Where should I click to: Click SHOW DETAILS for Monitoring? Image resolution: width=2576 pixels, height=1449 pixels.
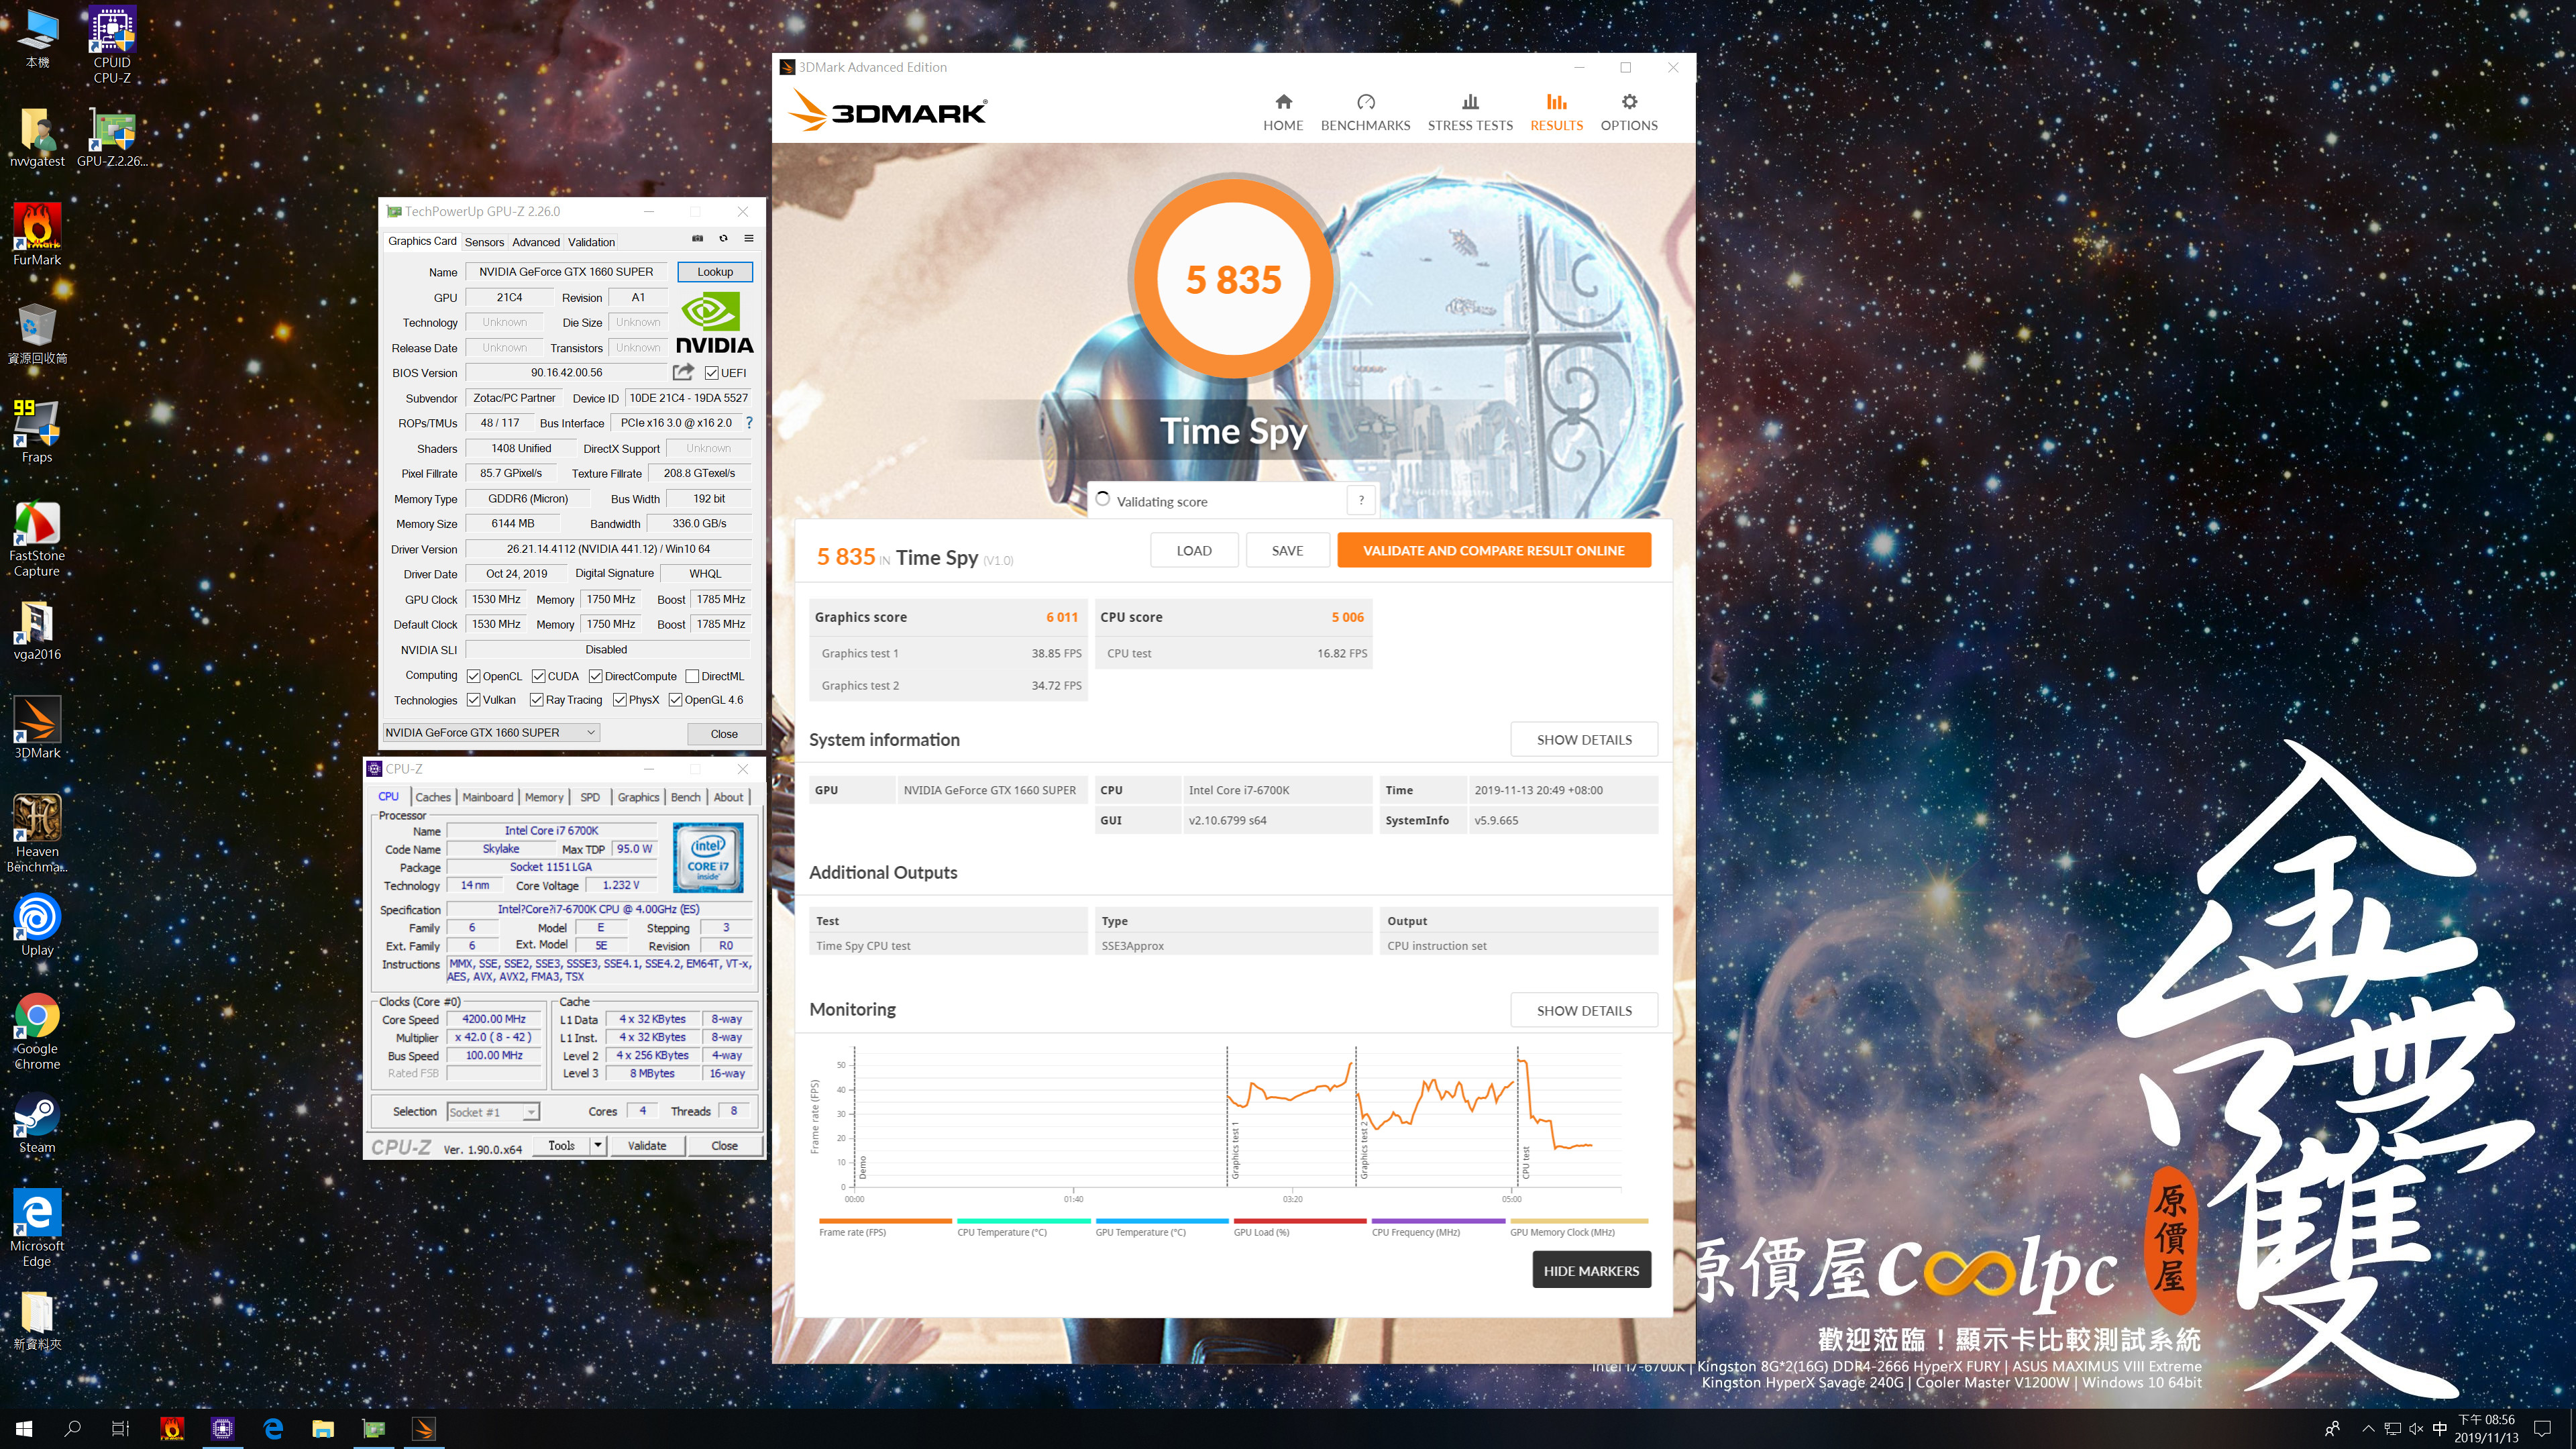1584,1011
